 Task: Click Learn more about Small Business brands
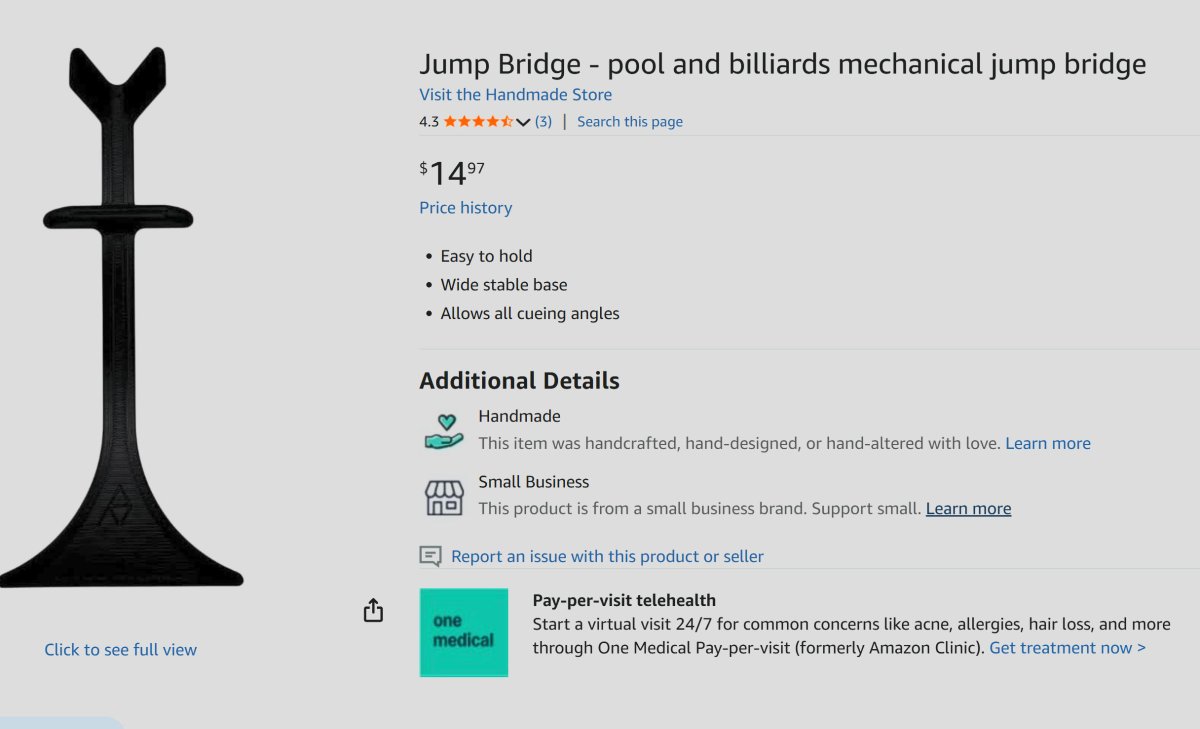968,508
